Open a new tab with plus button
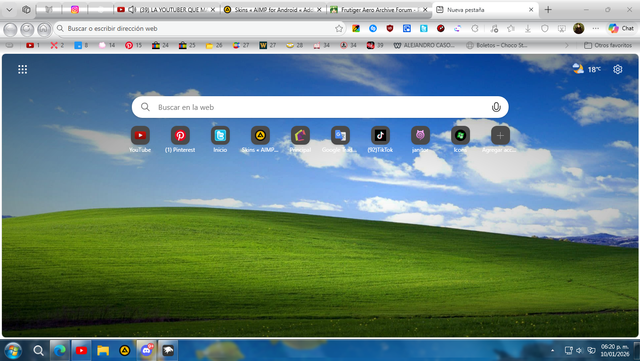640x361 pixels. (x=548, y=9)
